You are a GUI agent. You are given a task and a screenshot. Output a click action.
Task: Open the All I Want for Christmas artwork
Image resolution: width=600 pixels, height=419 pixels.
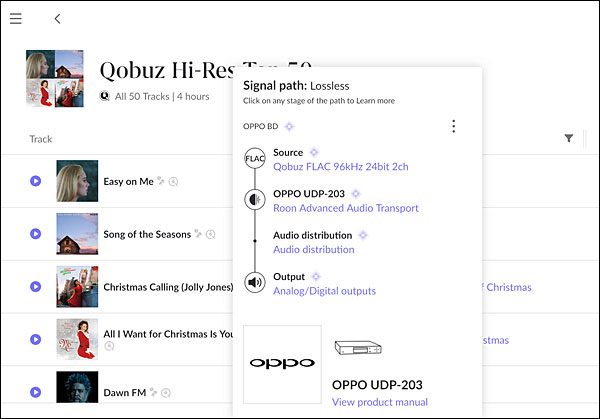[77, 339]
